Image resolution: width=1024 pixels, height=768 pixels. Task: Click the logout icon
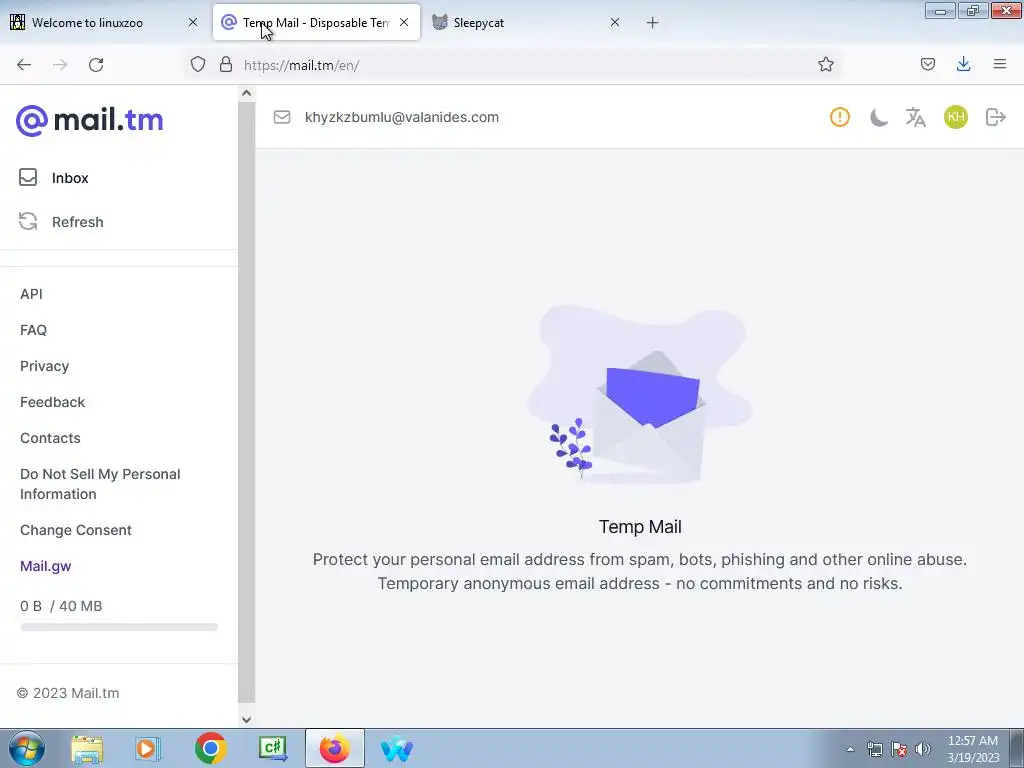click(x=995, y=117)
